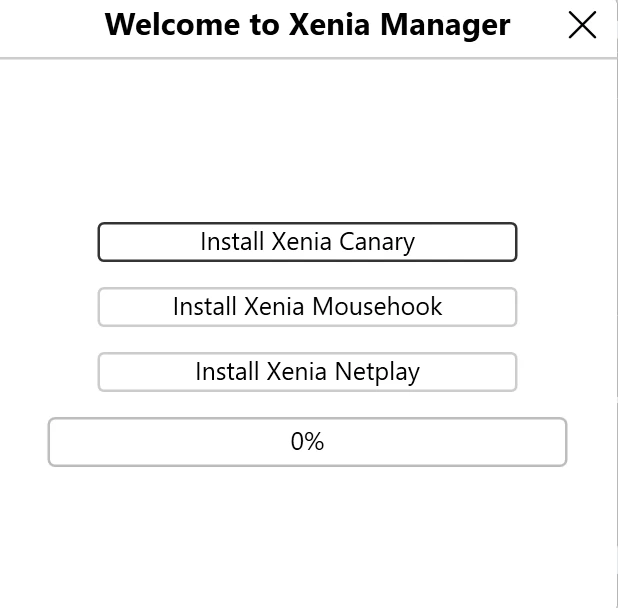Select the progress indicator showing 0%
The width and height of the screenshot is (618, 608).
pyautogui.click(x=307, y=442)
